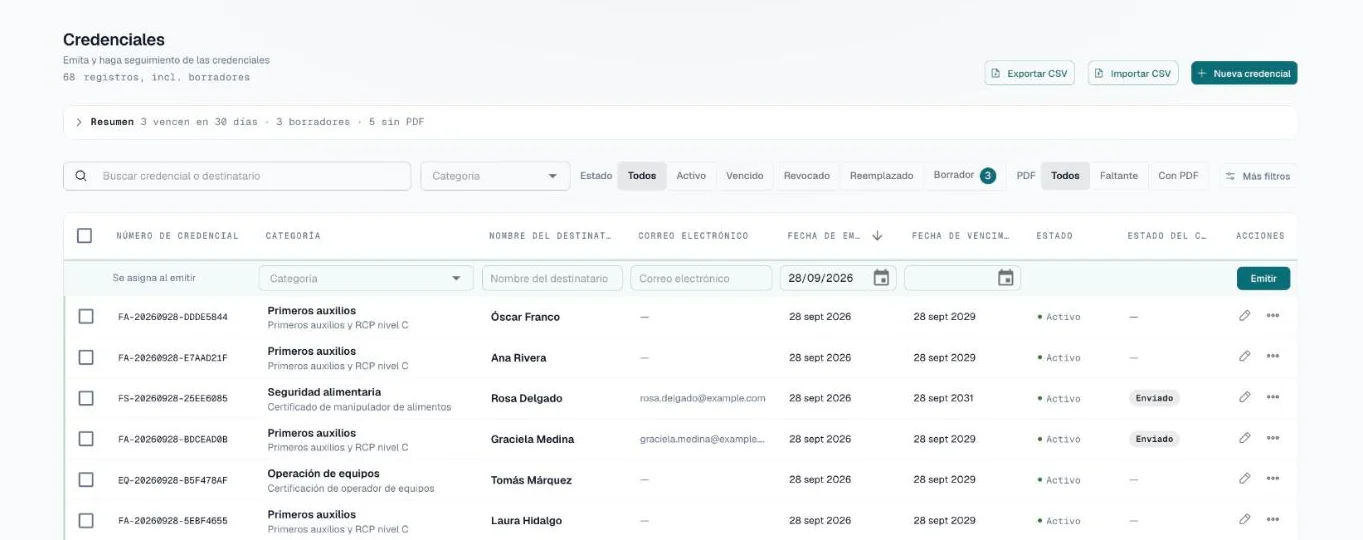The width and height of the screenshot is (1363, 540).
Task: Edit Ana Rivera's credential with pencil icon
Action: point(1244,356)
